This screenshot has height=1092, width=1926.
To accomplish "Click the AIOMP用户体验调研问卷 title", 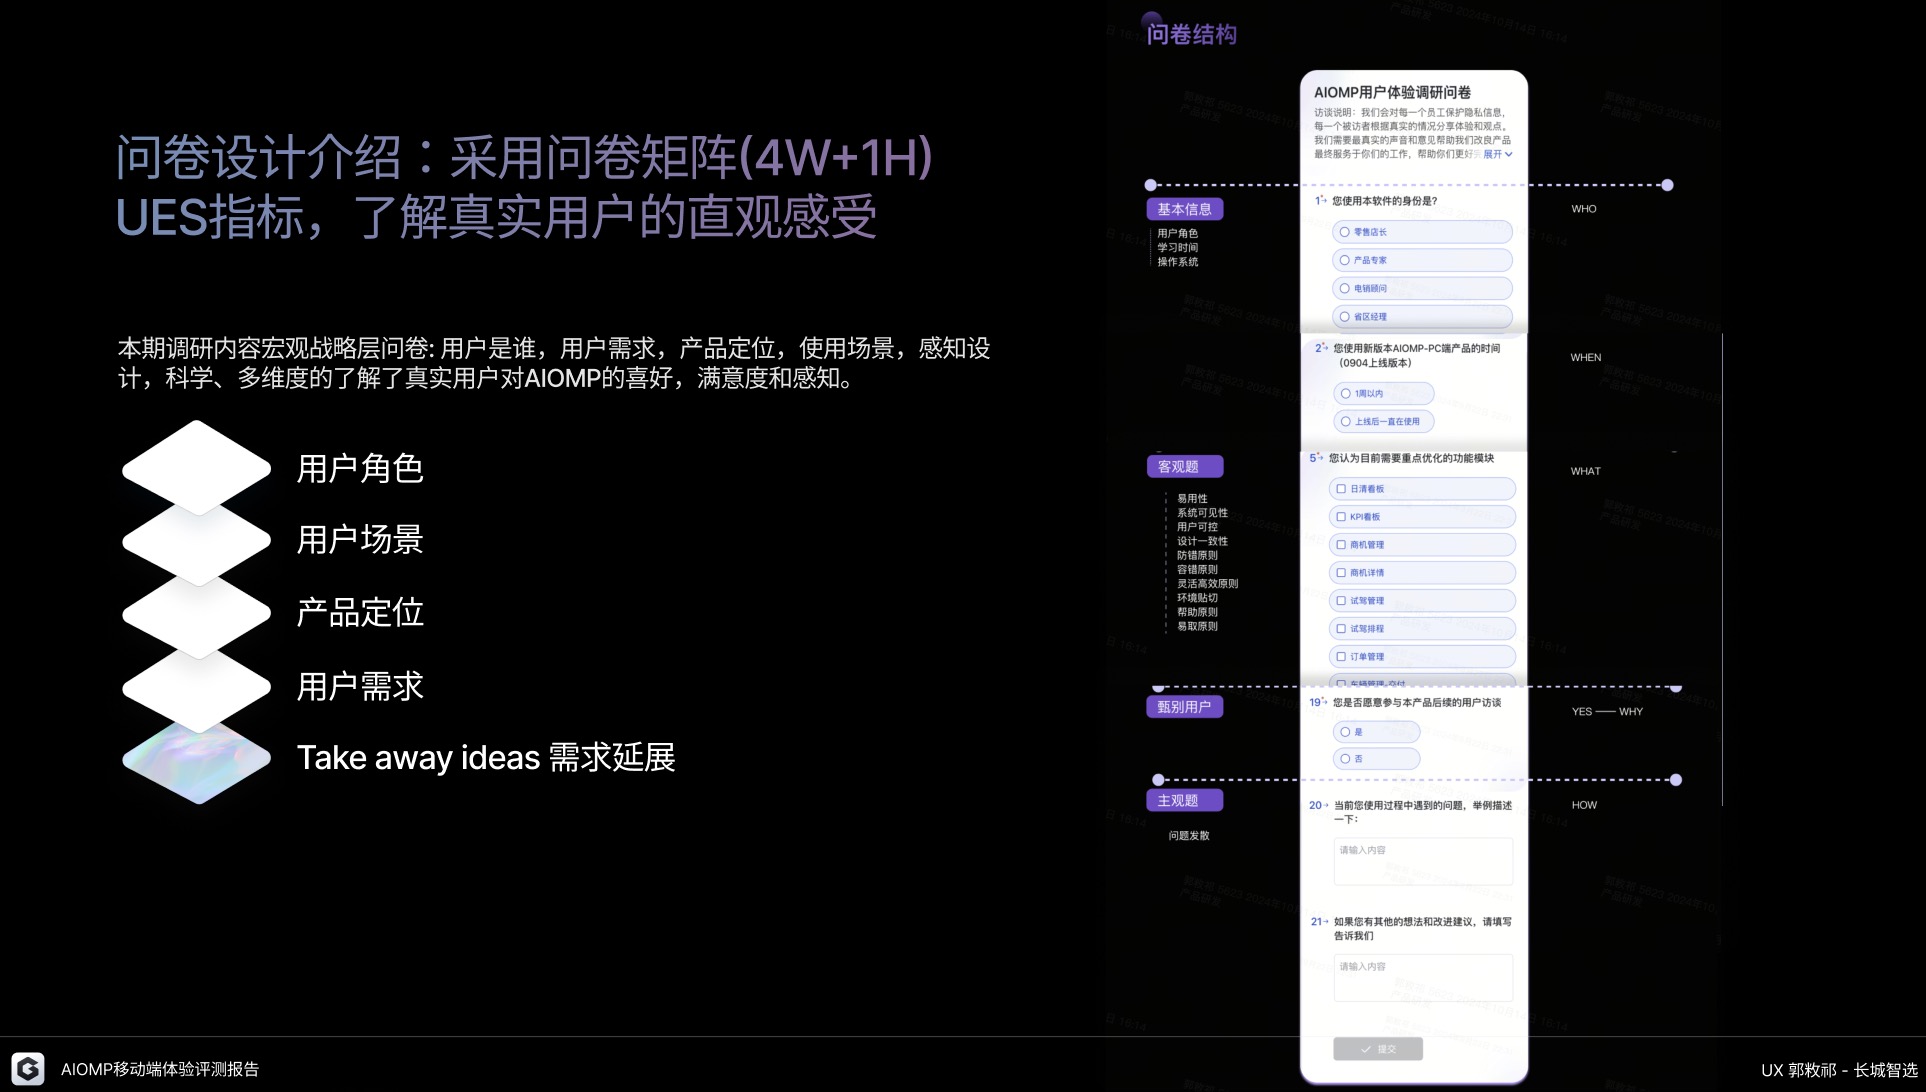I will 1392,92.
